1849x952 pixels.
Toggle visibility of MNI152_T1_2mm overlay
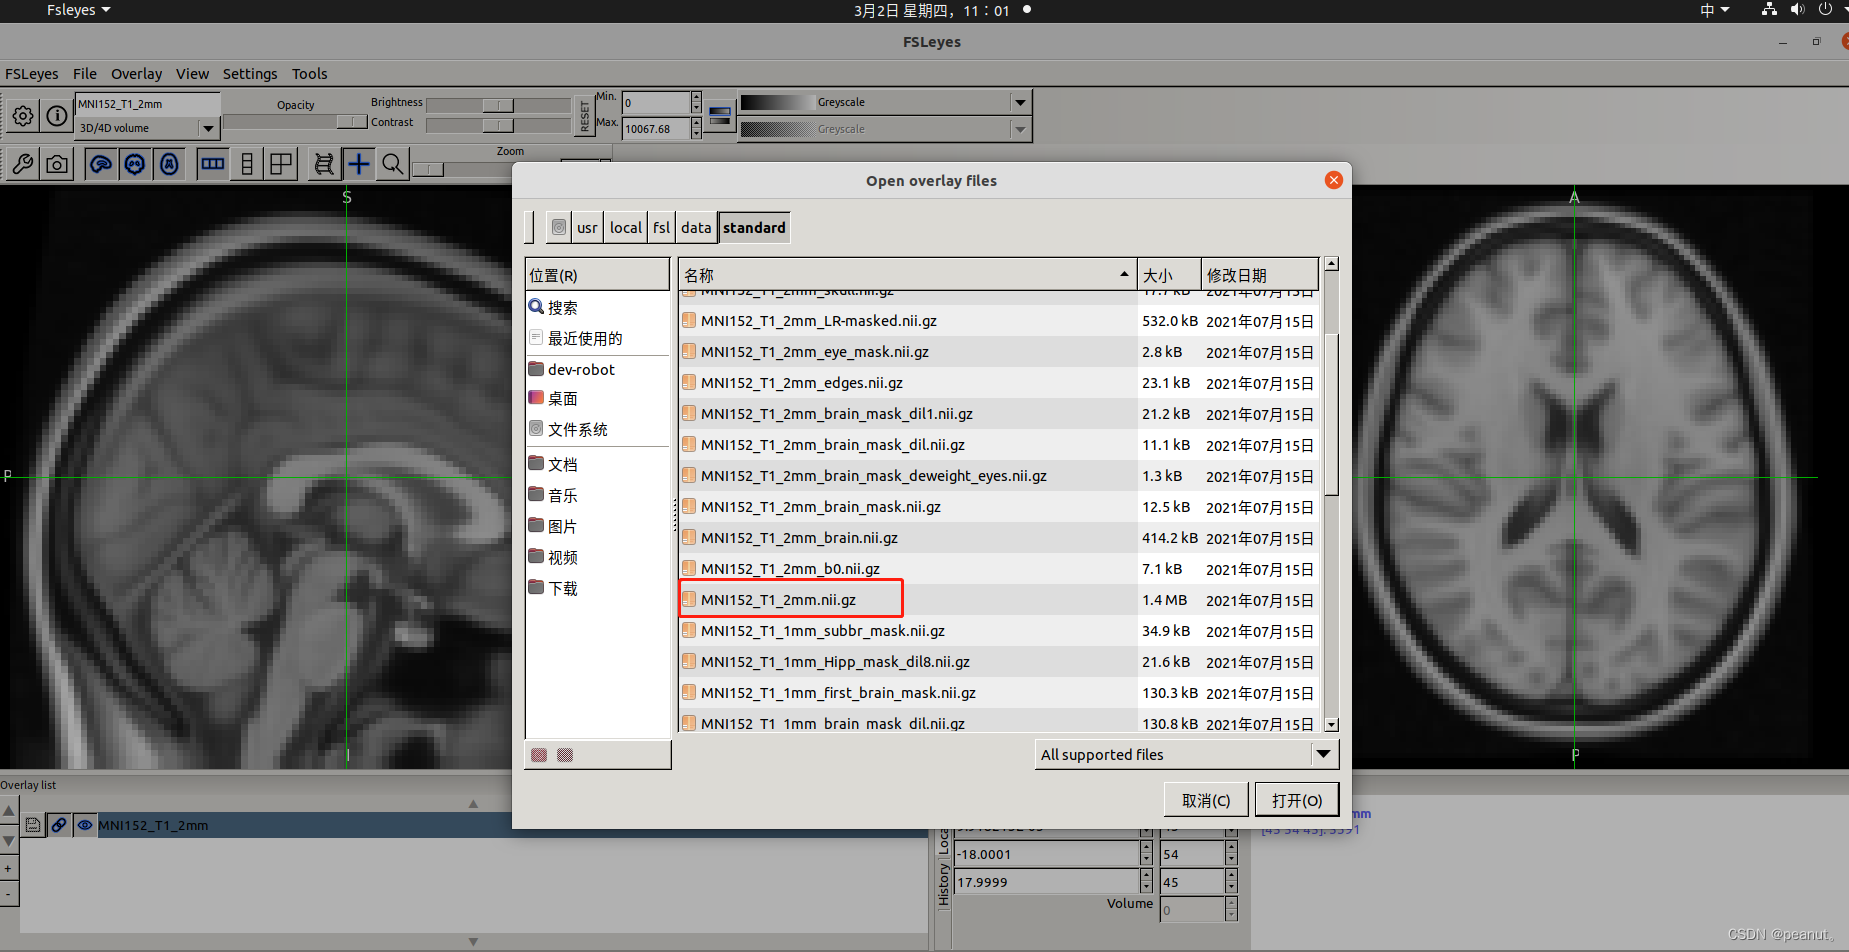click(x=85, y=824)
